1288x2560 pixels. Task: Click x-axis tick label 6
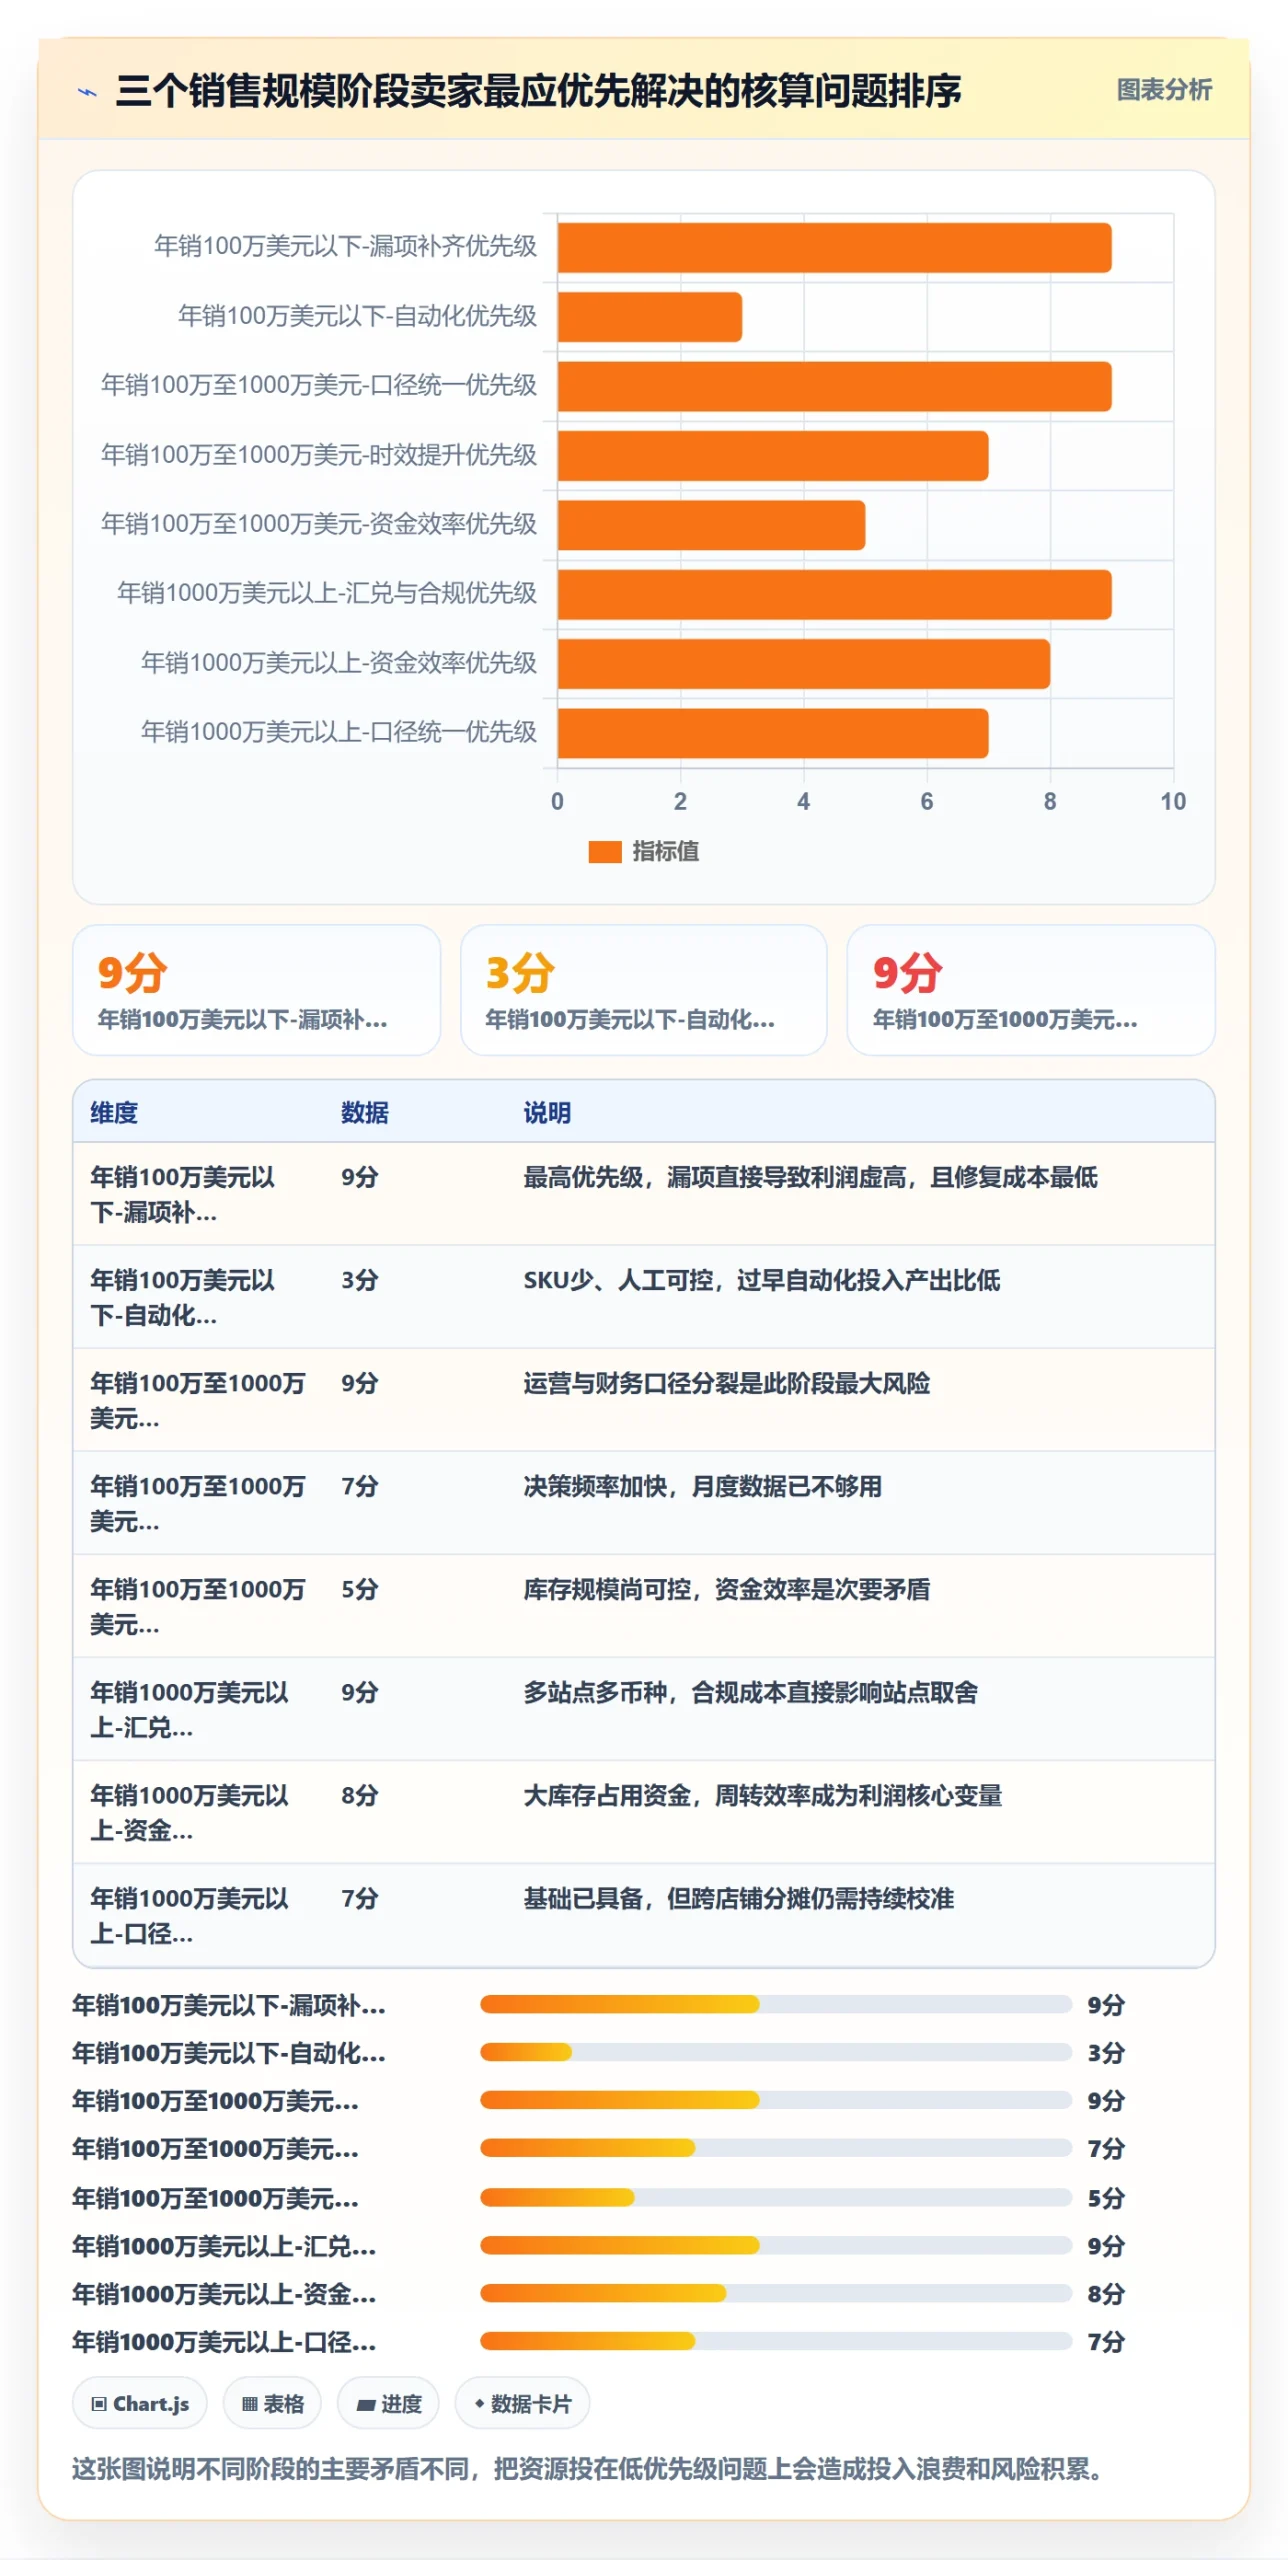click(927, 801)
